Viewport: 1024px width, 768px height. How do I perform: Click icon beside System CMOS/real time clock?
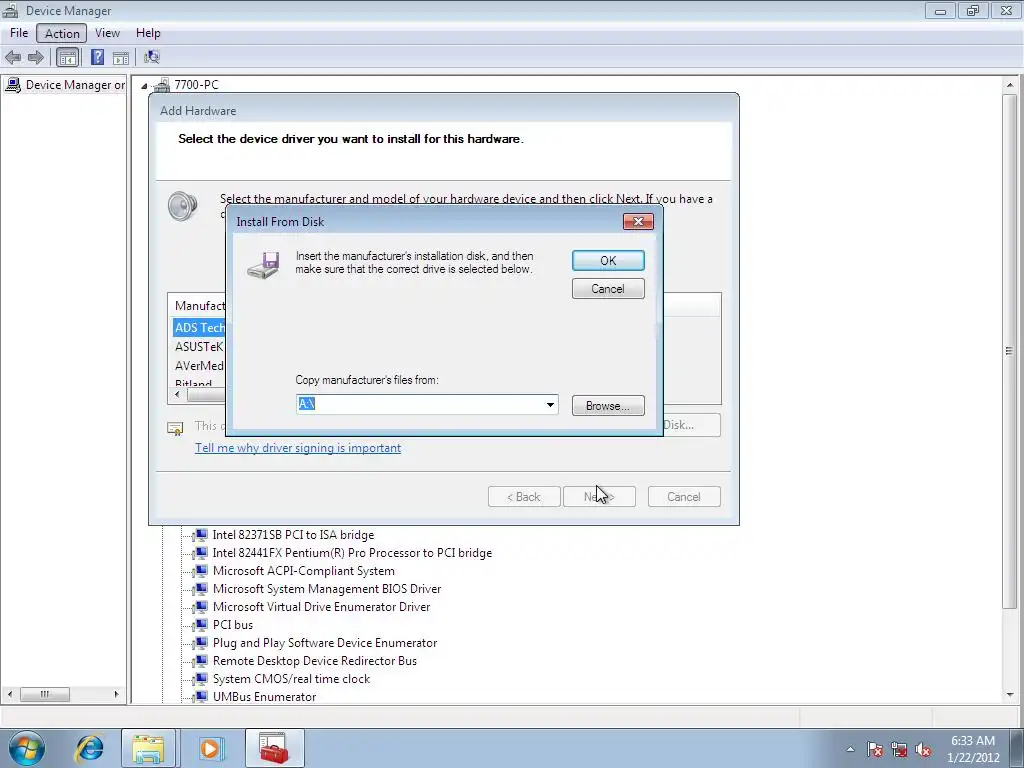point(201,679)
